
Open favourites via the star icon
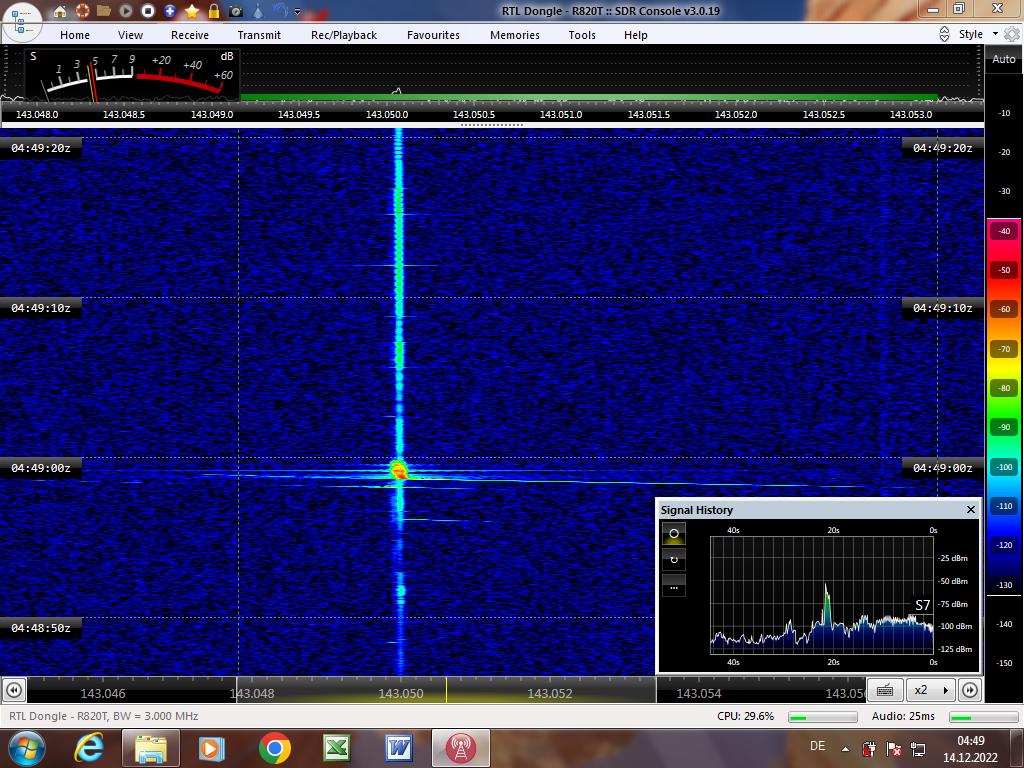coord(192,11)
